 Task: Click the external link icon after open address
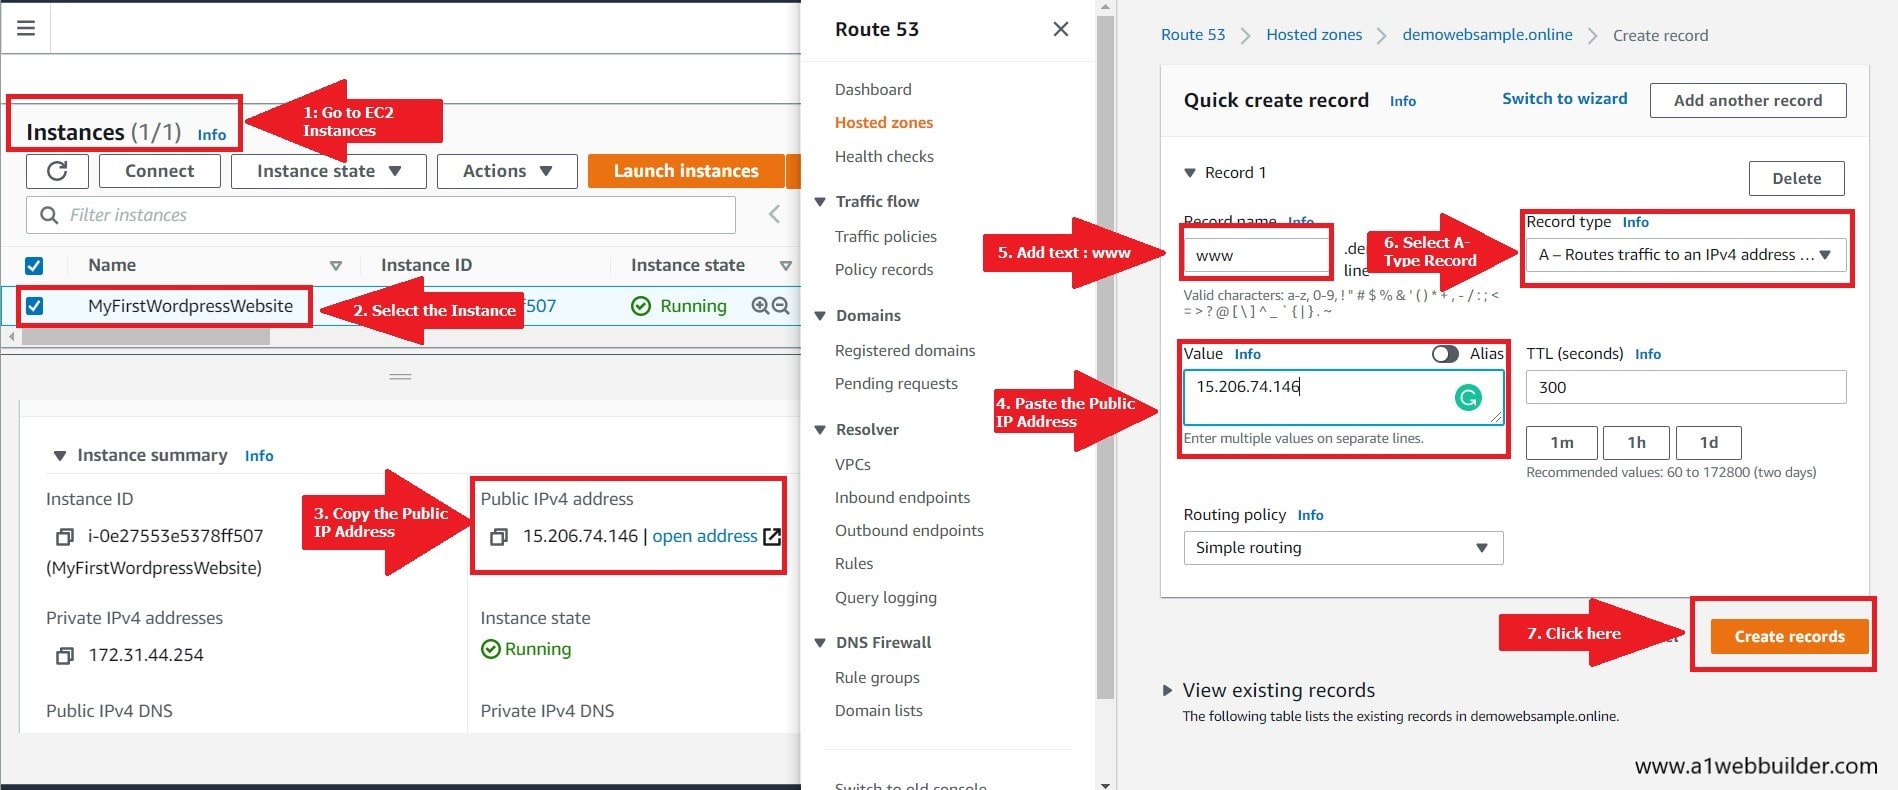click(x=772, y=537)
